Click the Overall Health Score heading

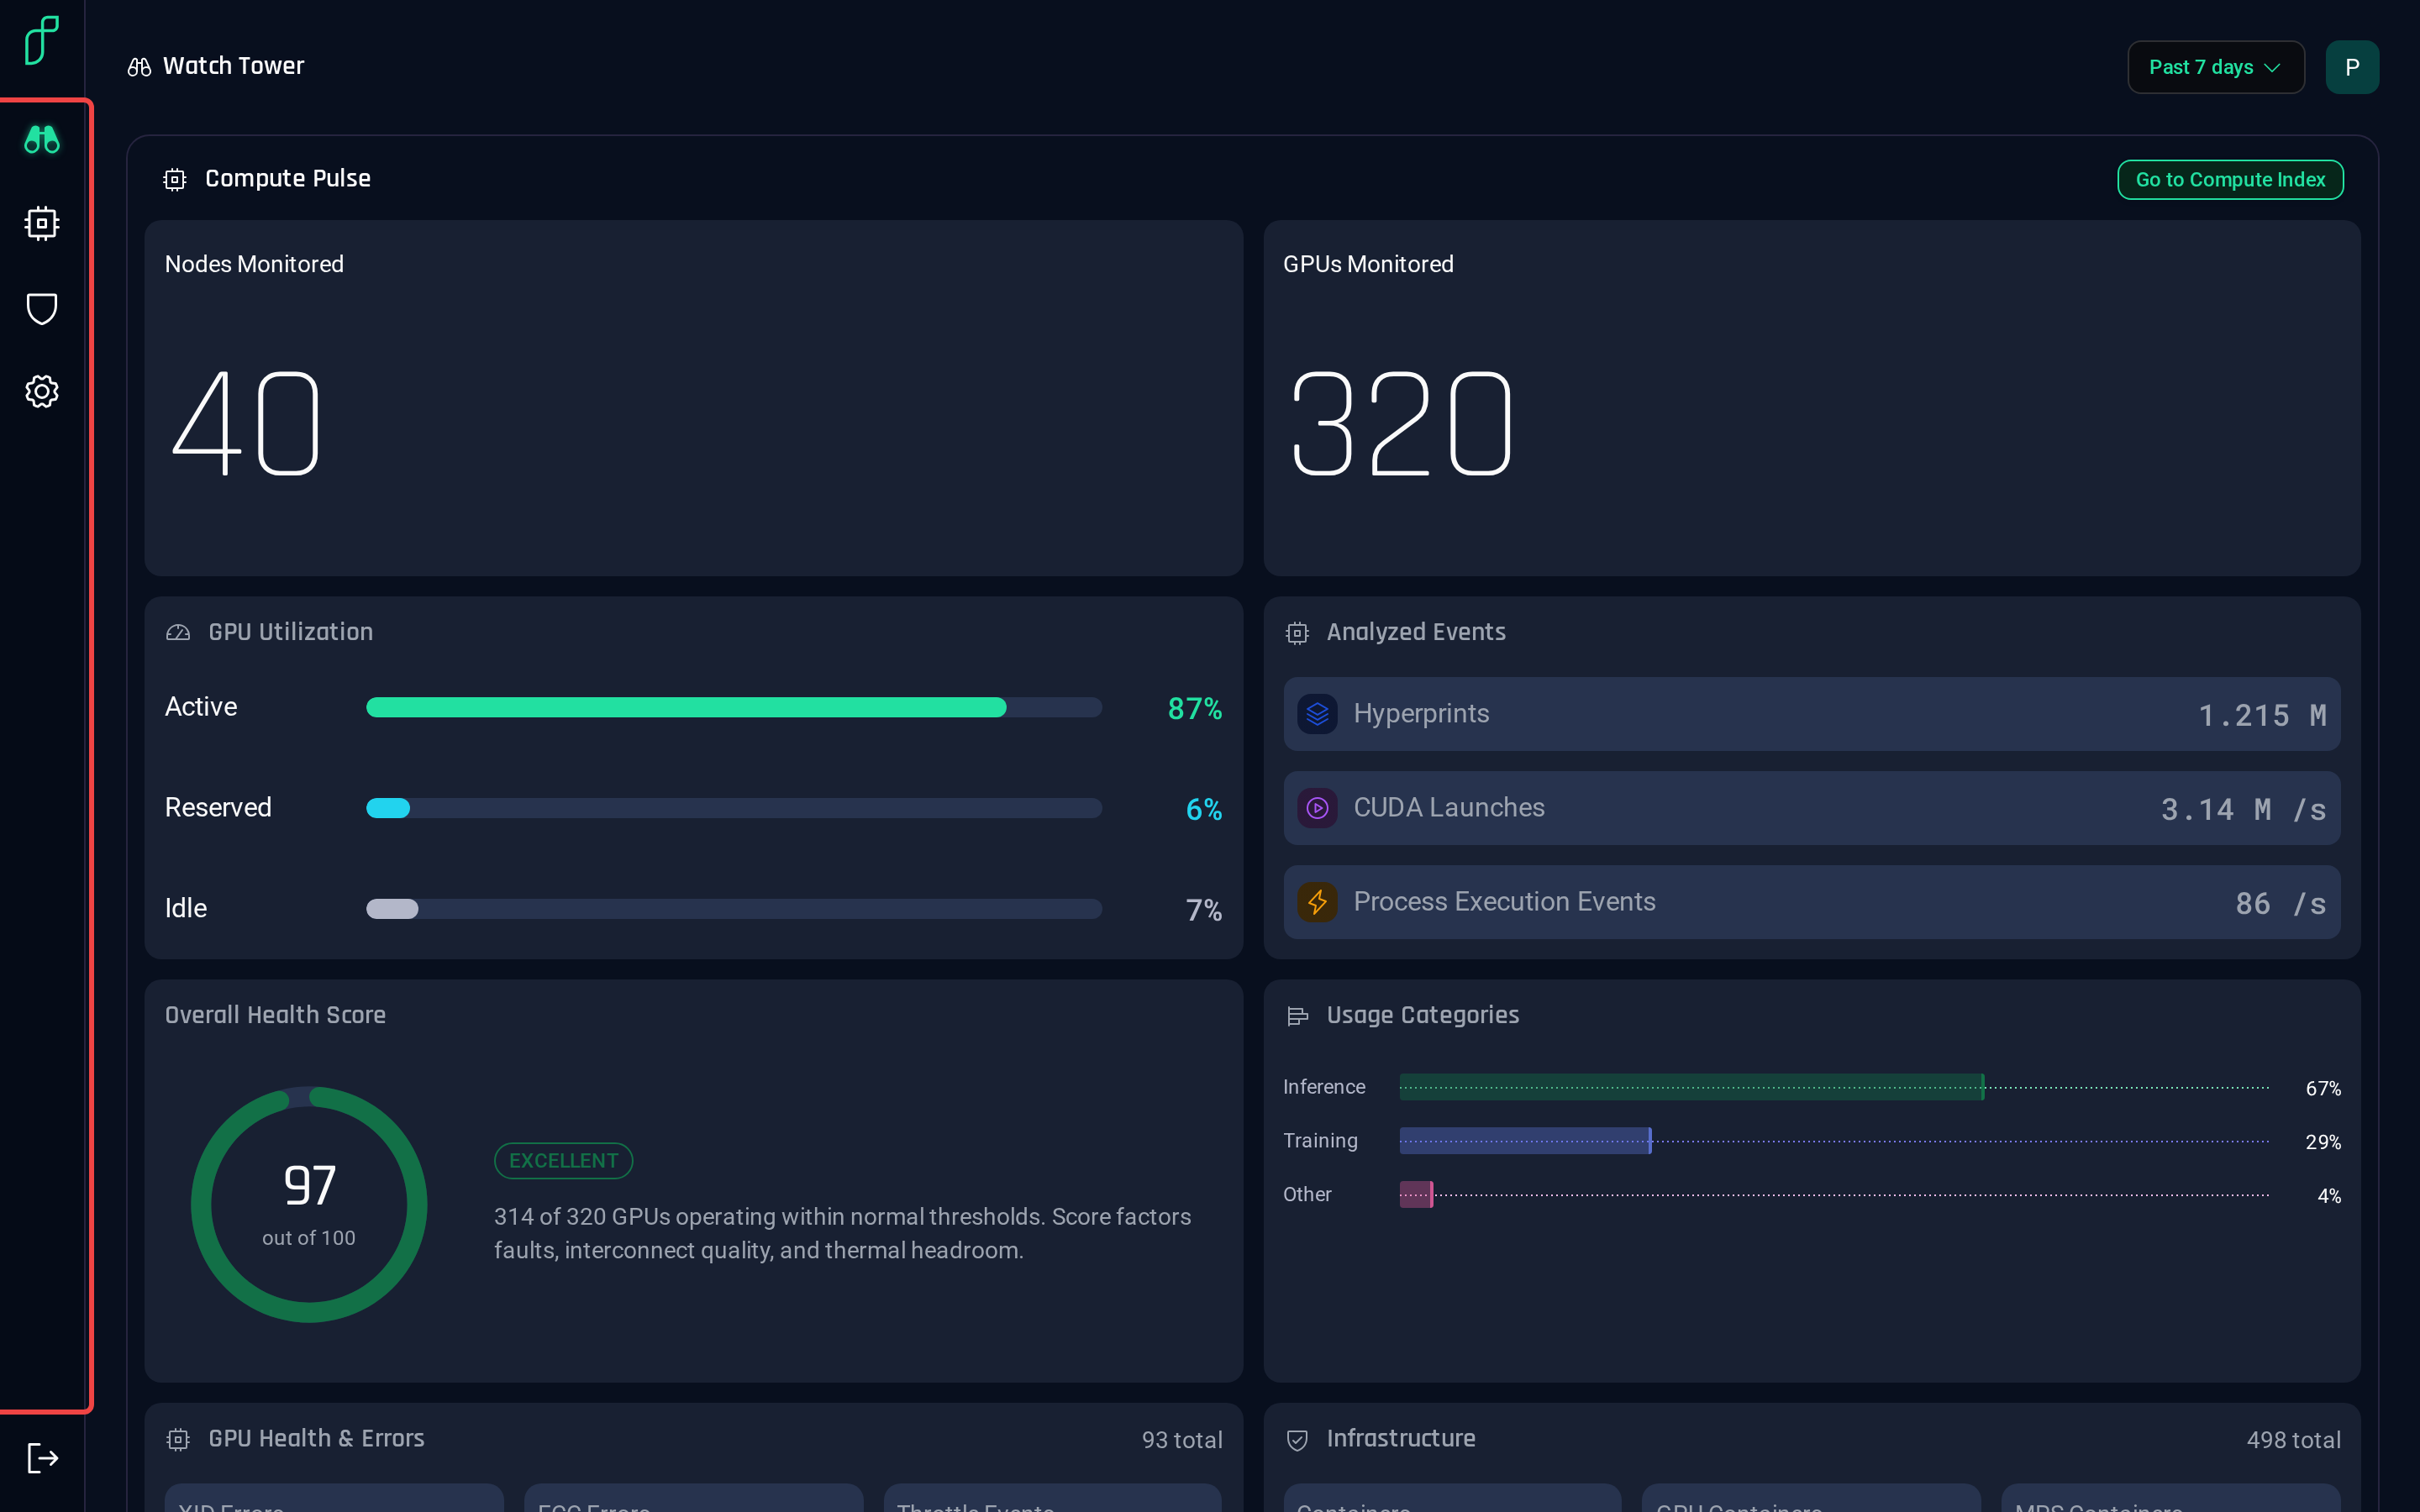click(275, 1015)
